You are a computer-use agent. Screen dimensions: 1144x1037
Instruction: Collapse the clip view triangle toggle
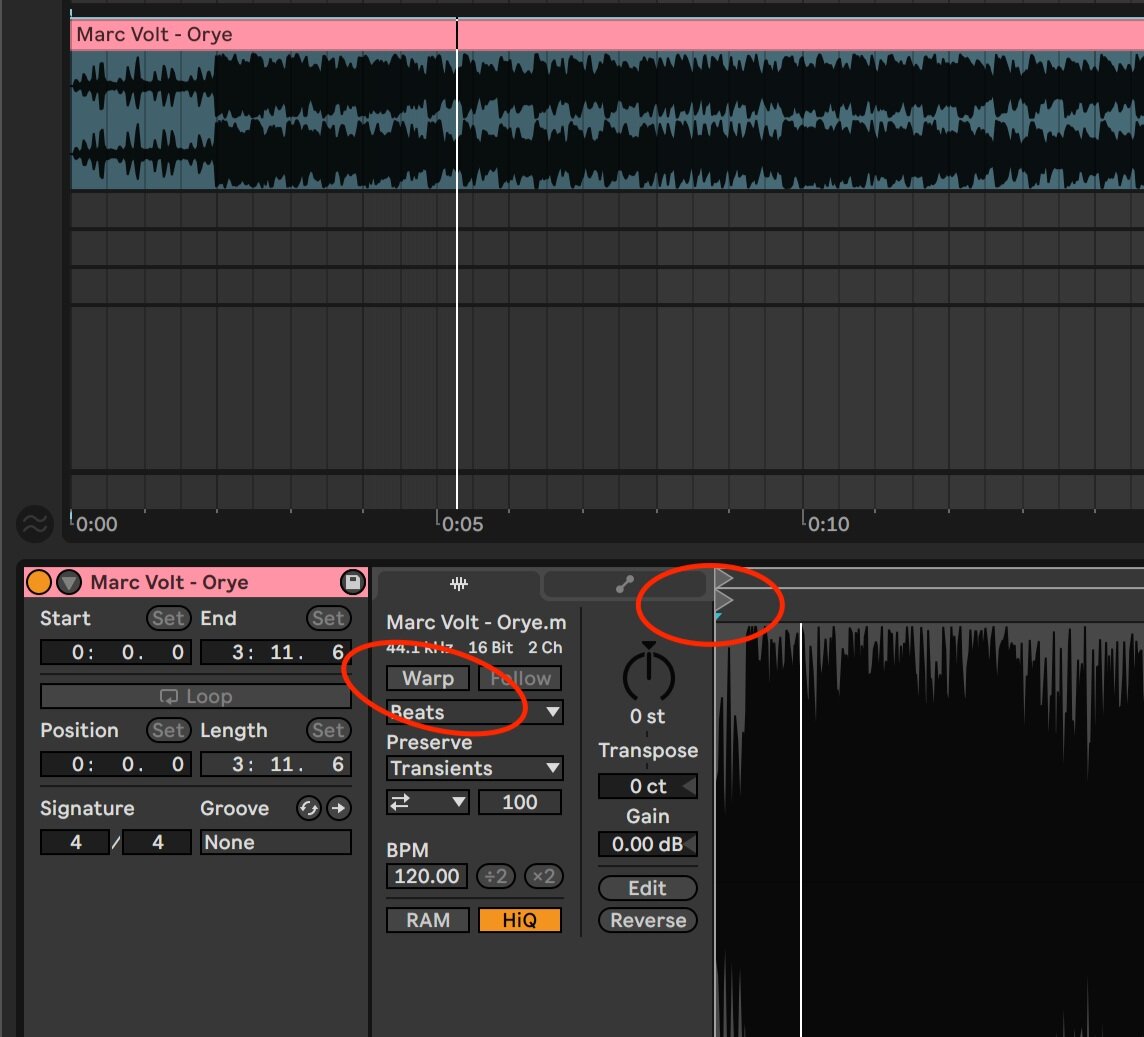click(x=69, y=582)
